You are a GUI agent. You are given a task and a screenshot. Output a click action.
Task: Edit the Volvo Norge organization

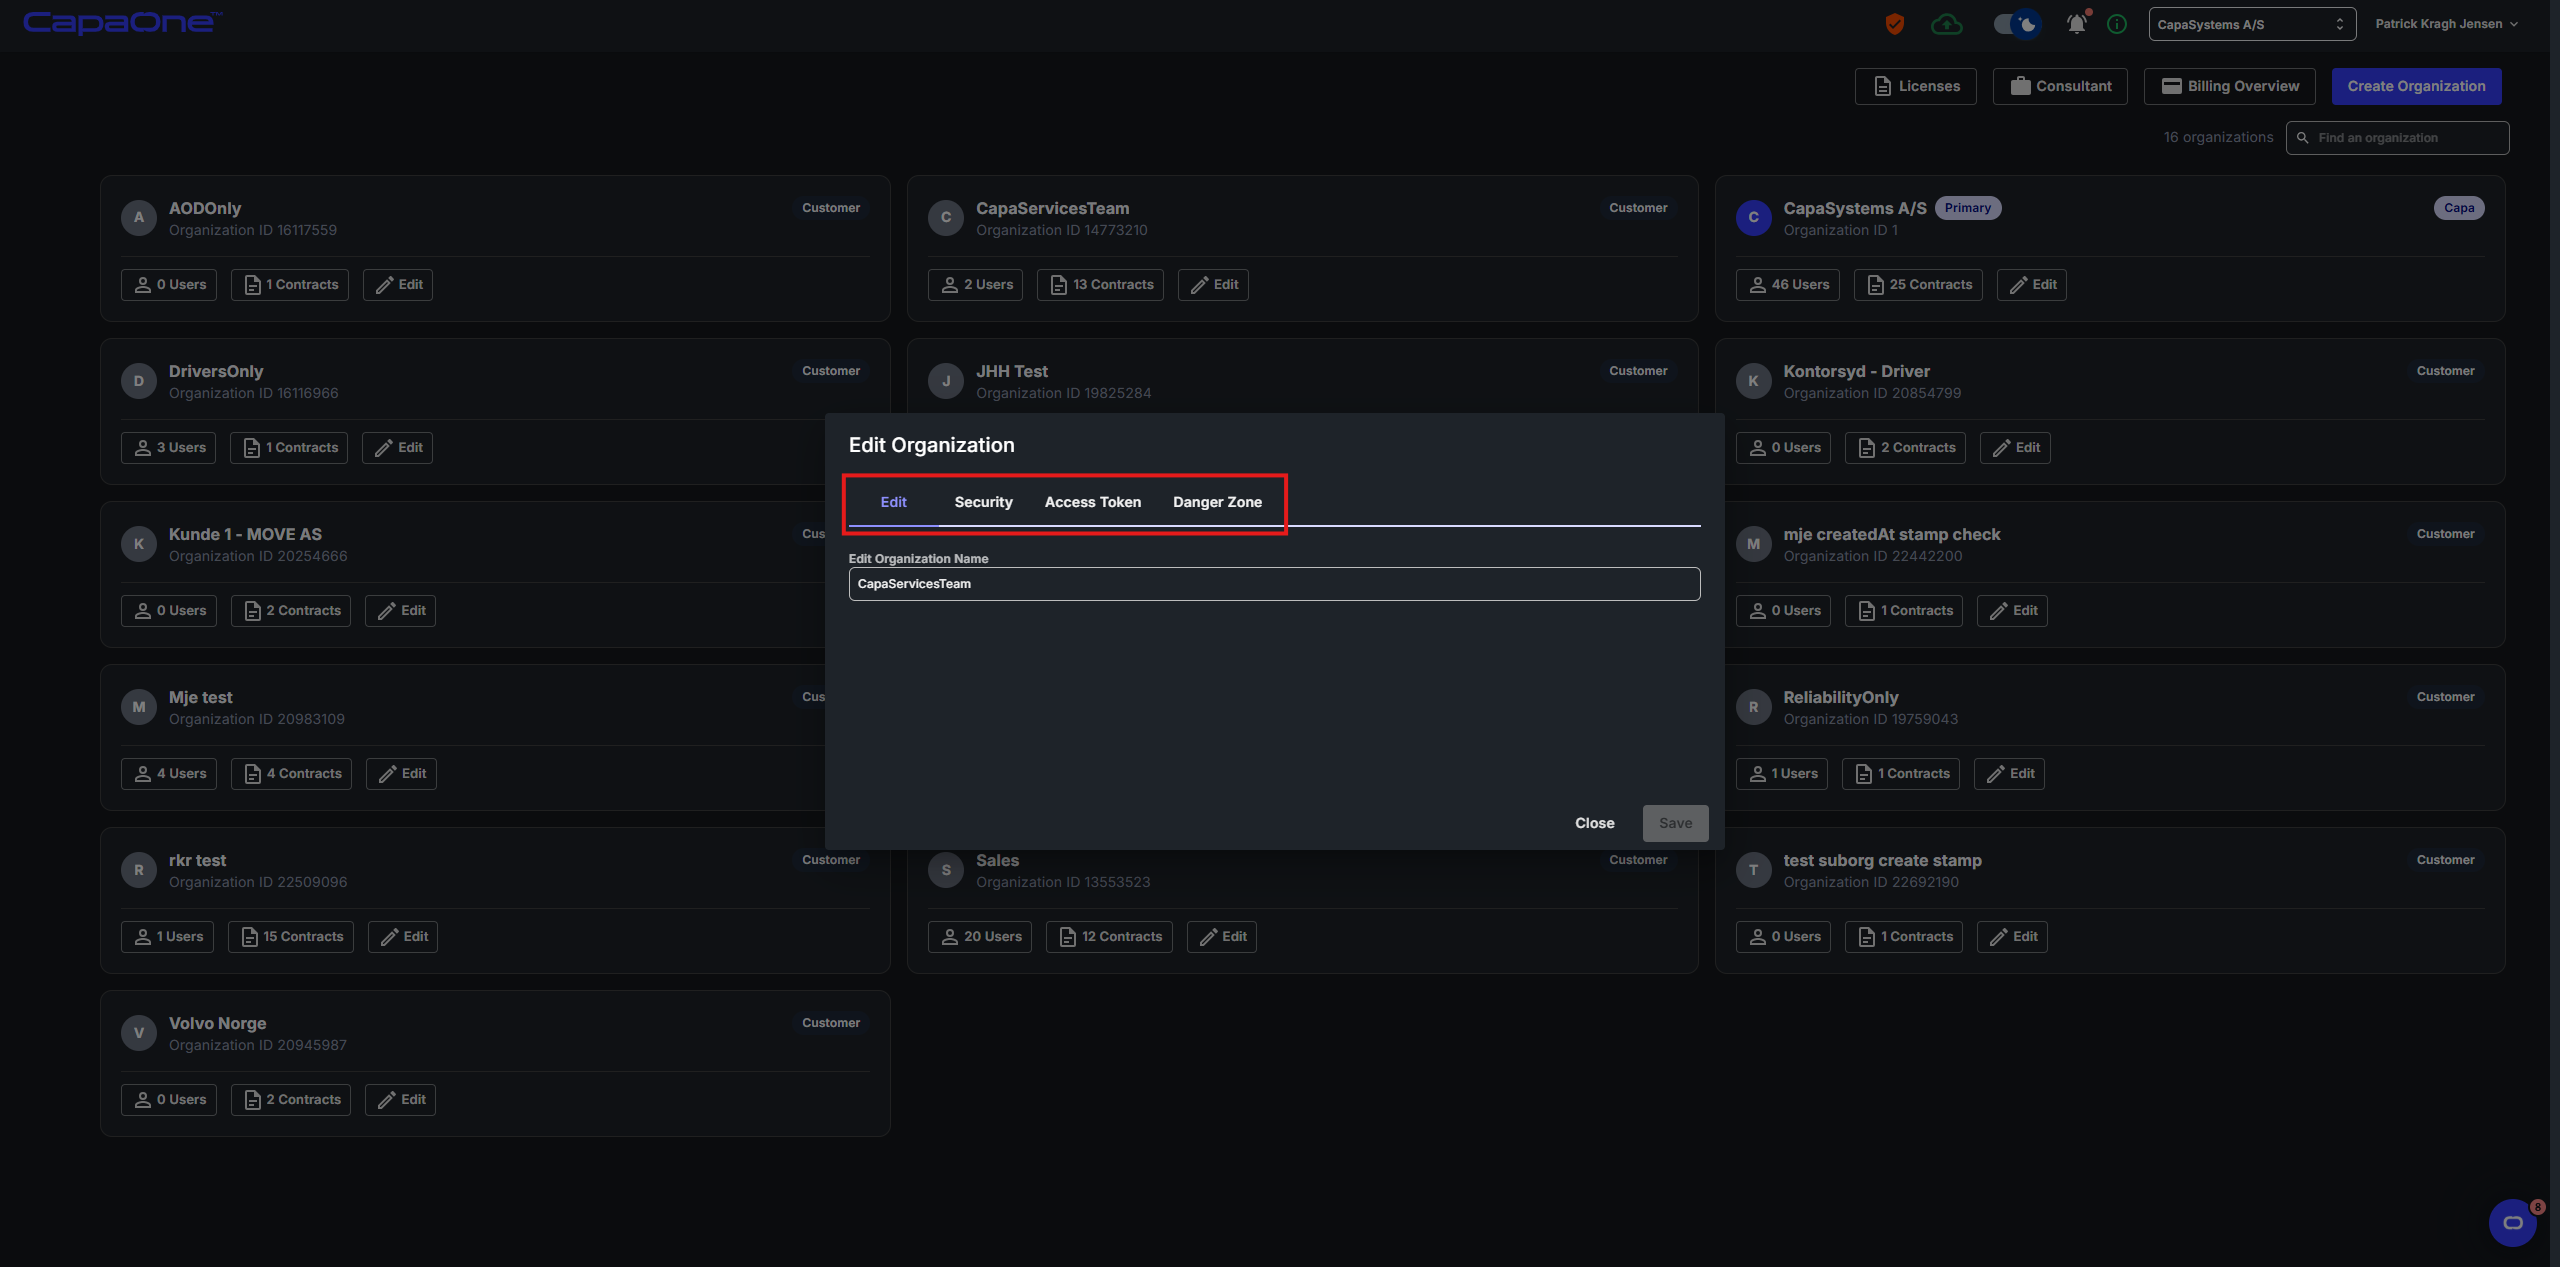tap(400, 1100)
